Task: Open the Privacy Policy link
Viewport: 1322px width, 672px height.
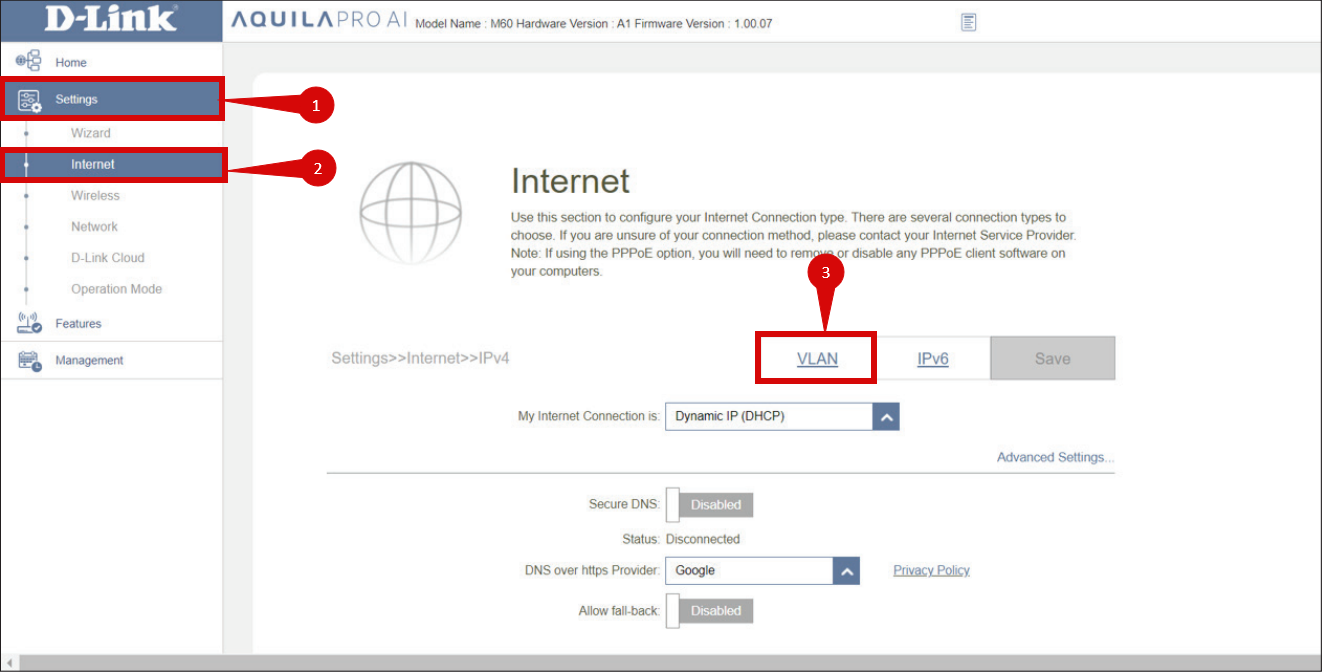Action: pos(931,570)
